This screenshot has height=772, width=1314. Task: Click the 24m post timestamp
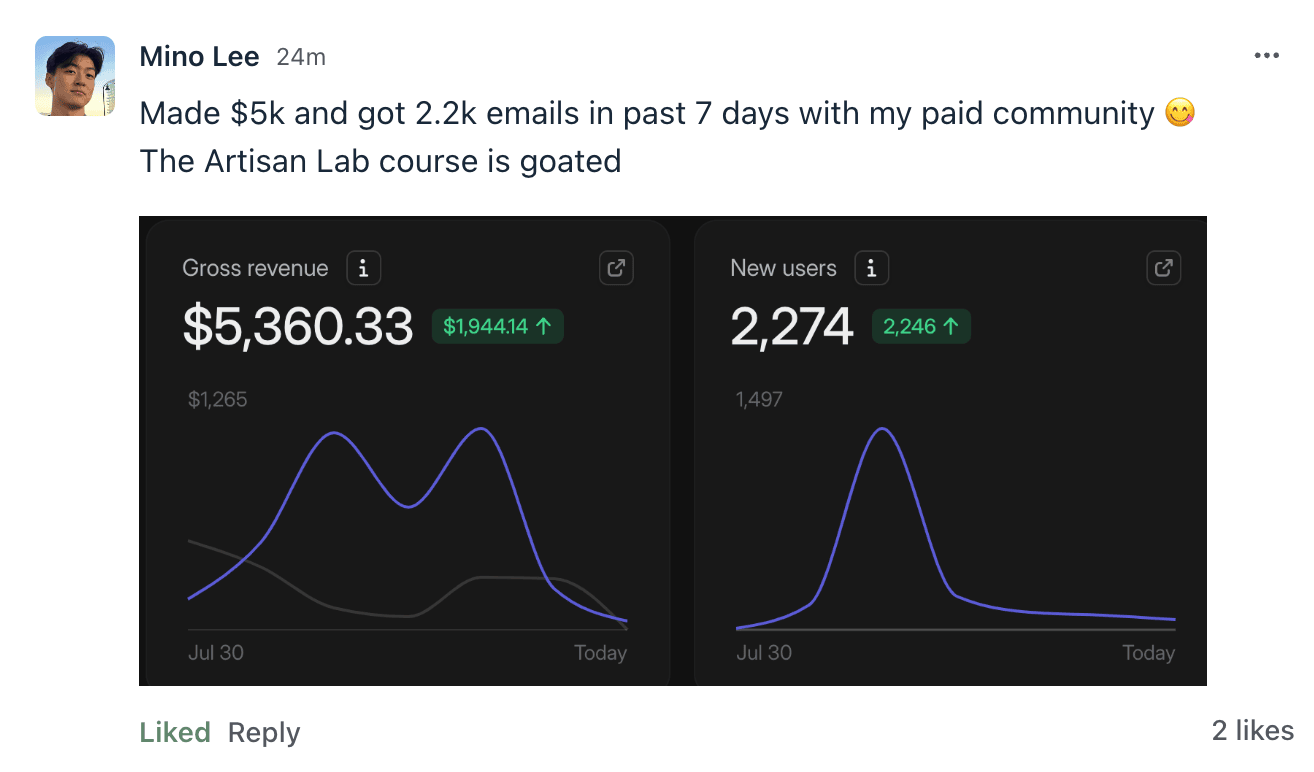pyautogui.click(x=301, y=57)
